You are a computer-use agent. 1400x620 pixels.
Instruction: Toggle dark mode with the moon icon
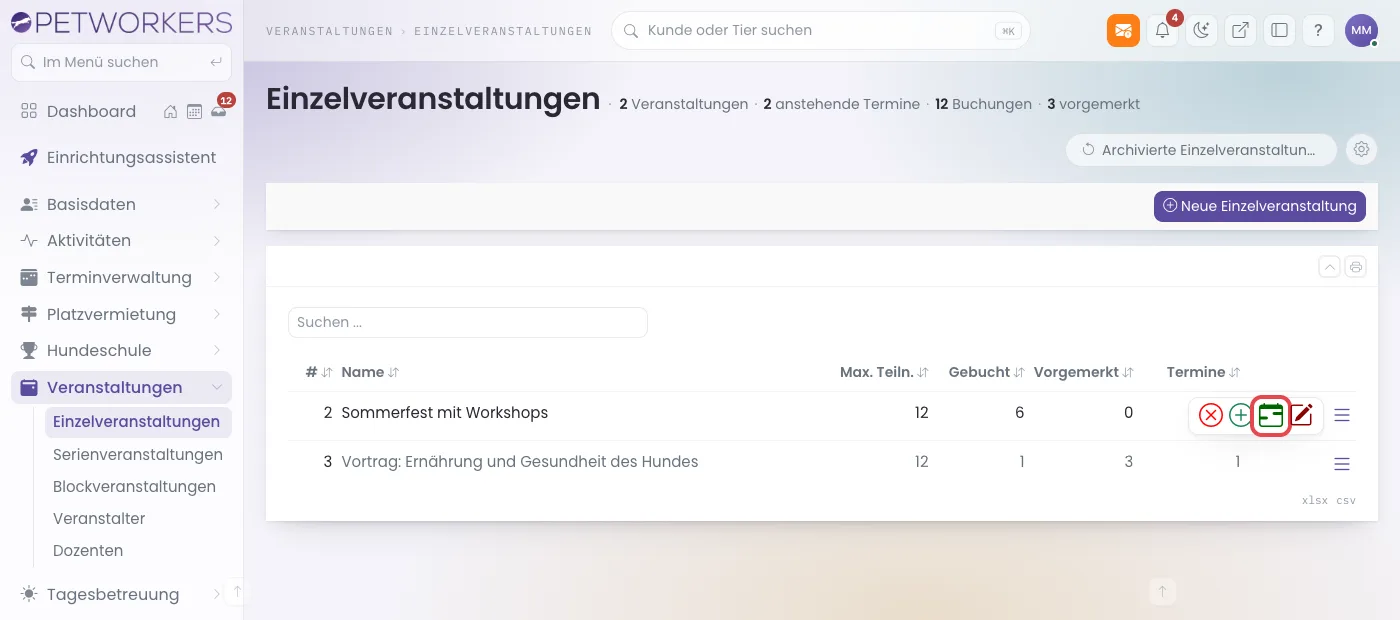[1202, 30]
